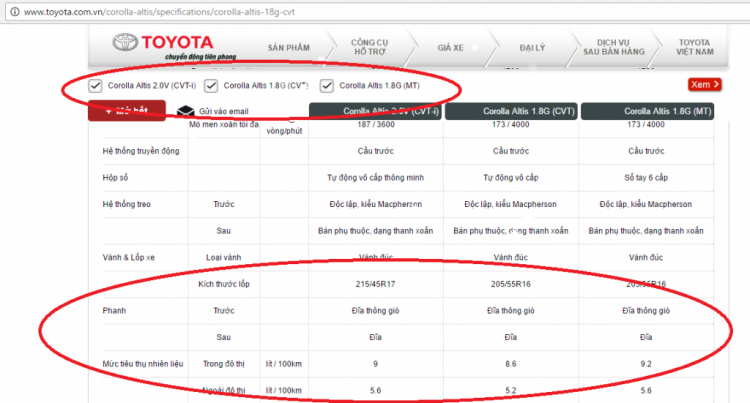Click the Kích thước lốp label
Screen dimensions: 750x403
[224, 284]
